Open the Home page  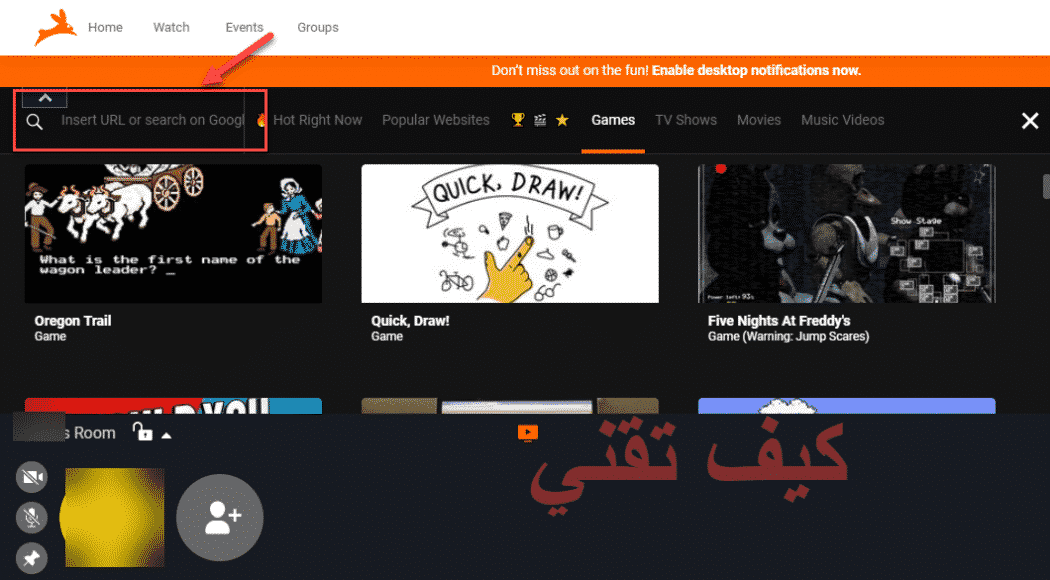(x=105, y=27)
